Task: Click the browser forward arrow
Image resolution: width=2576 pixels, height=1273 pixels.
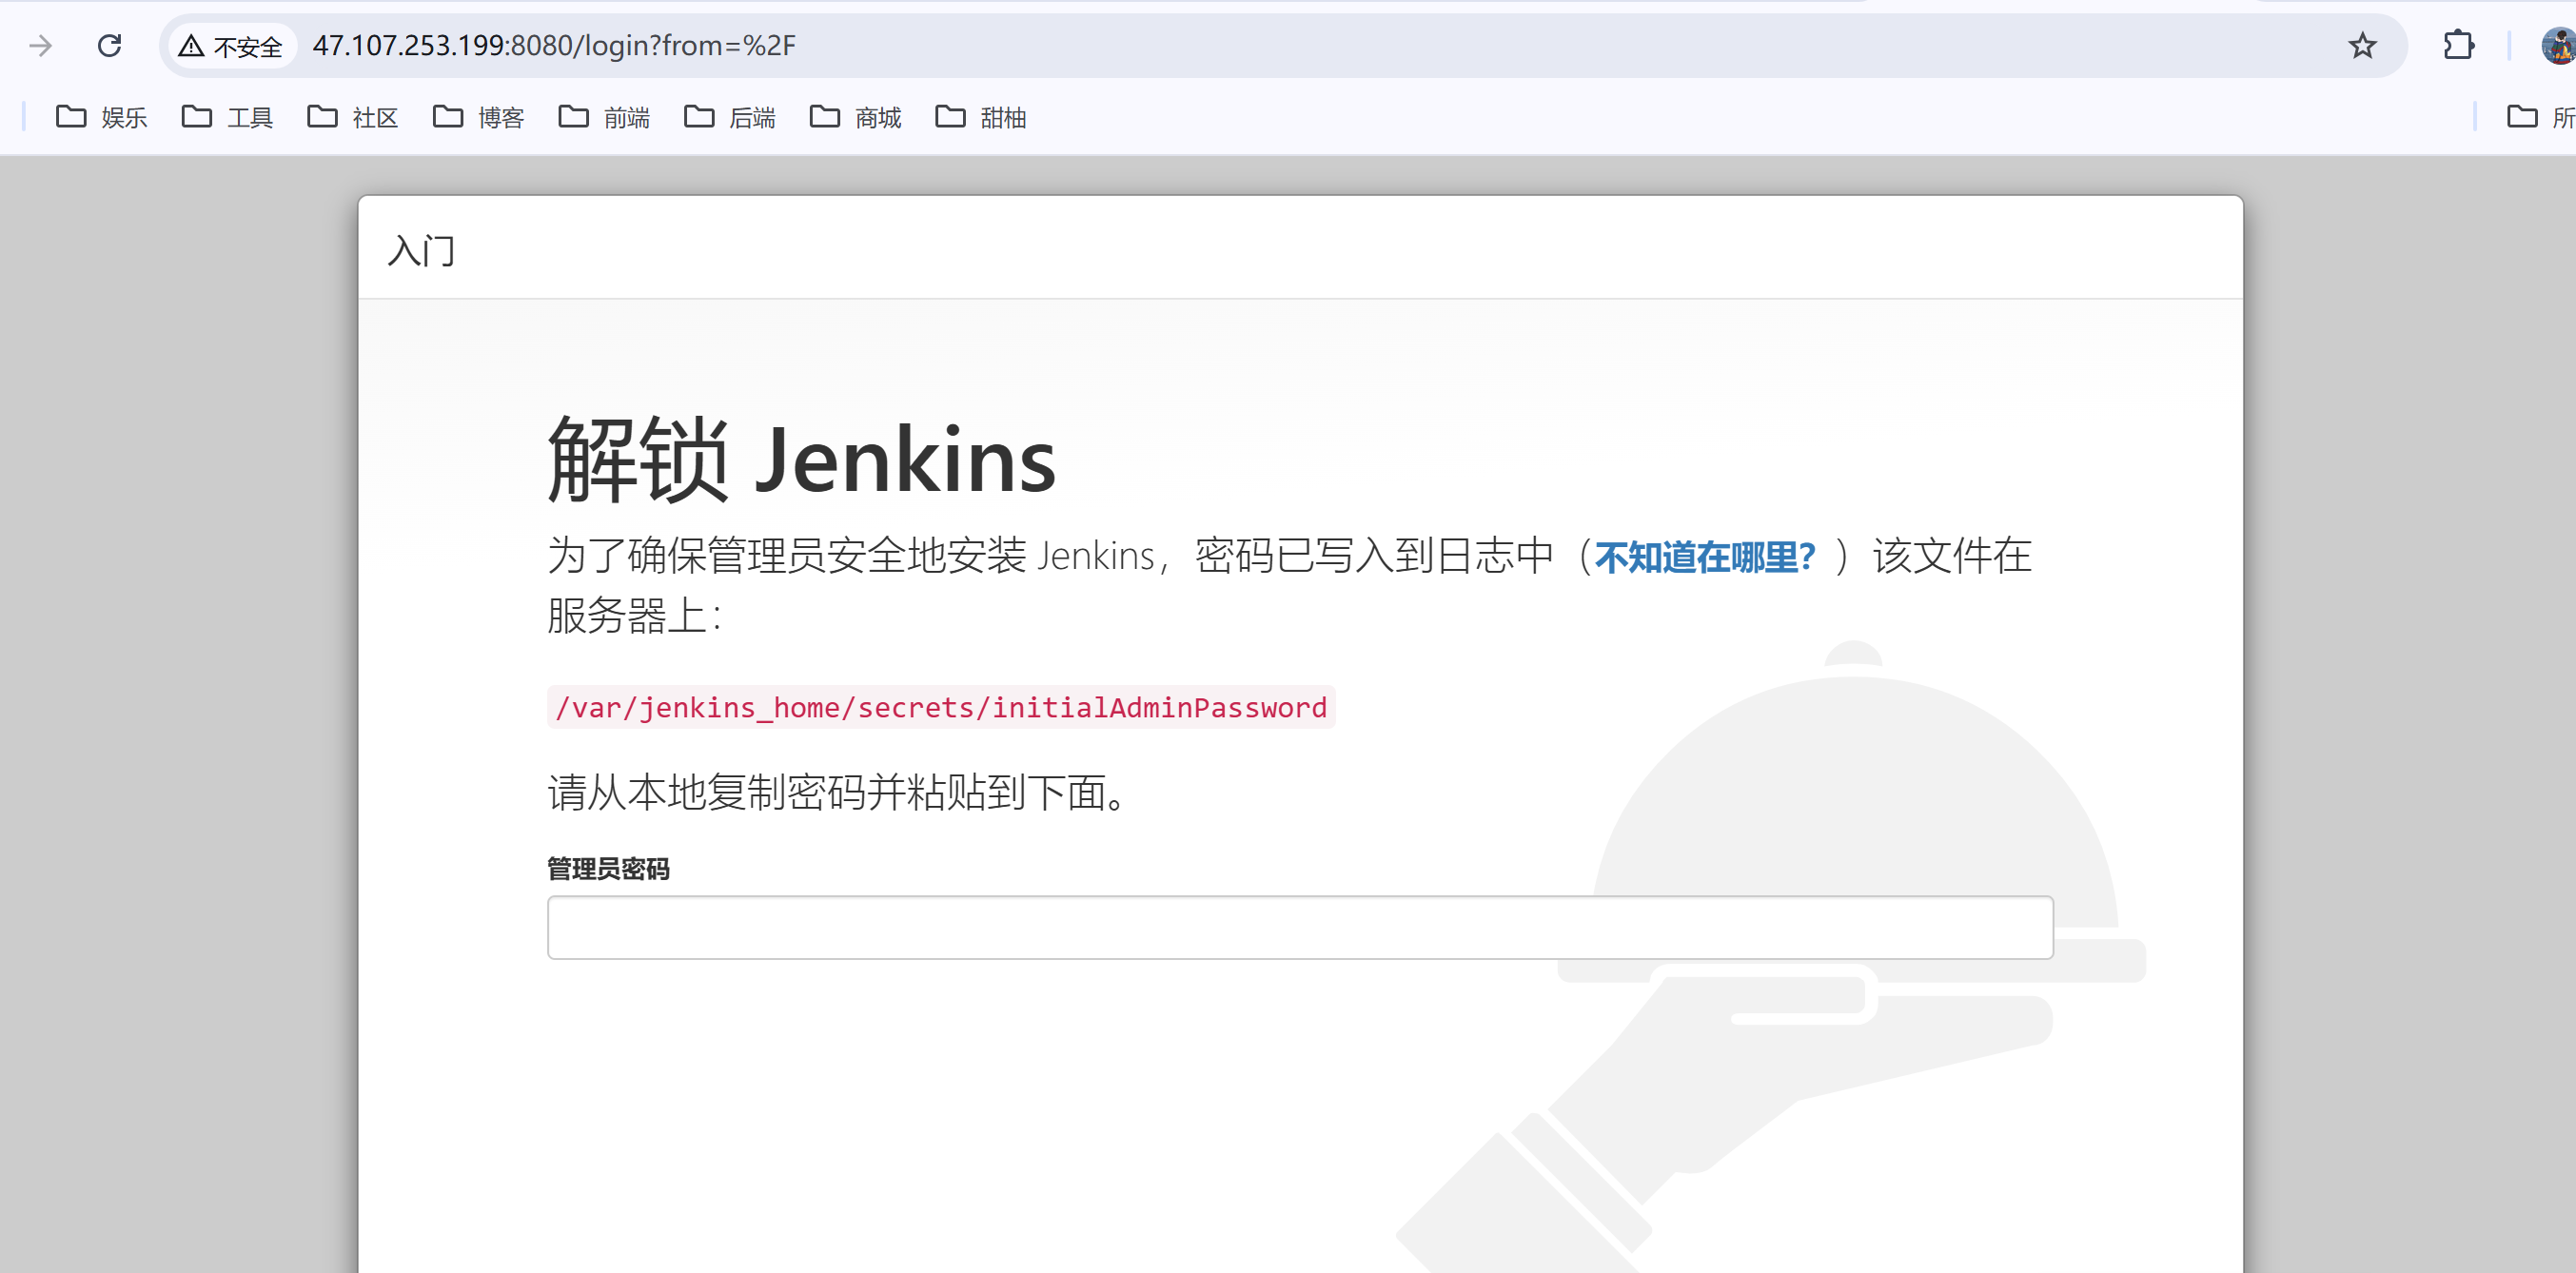Action: [41, 46]
